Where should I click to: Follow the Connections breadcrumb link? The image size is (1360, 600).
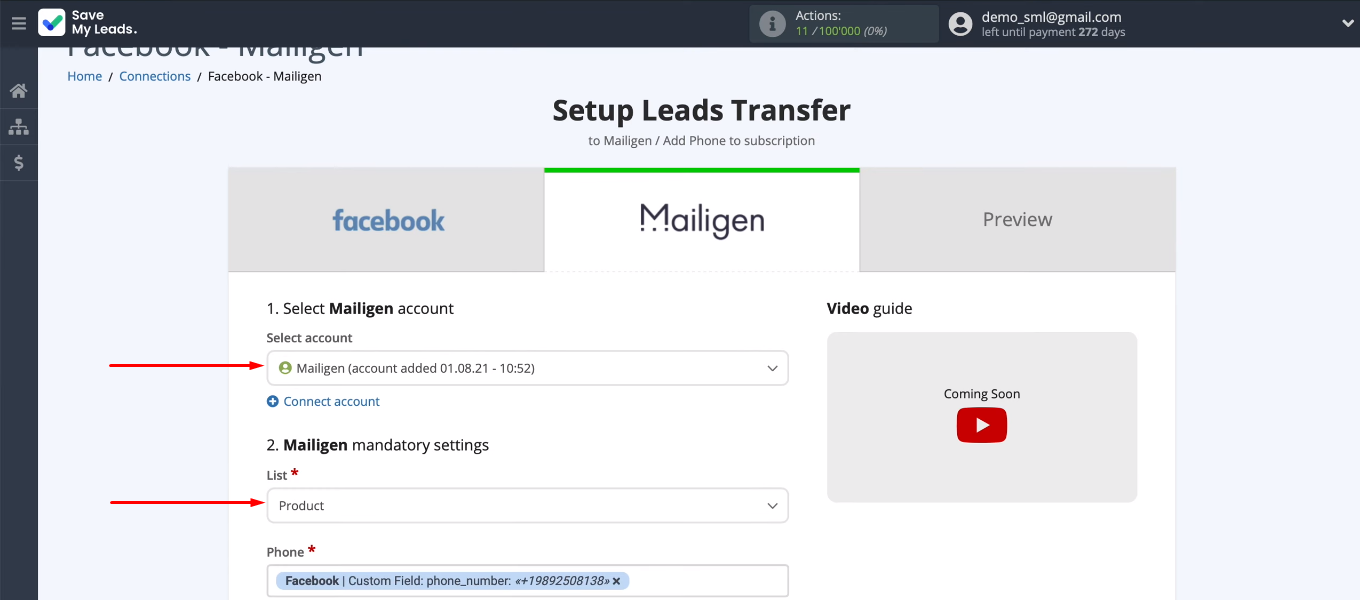tap(155, 76)
